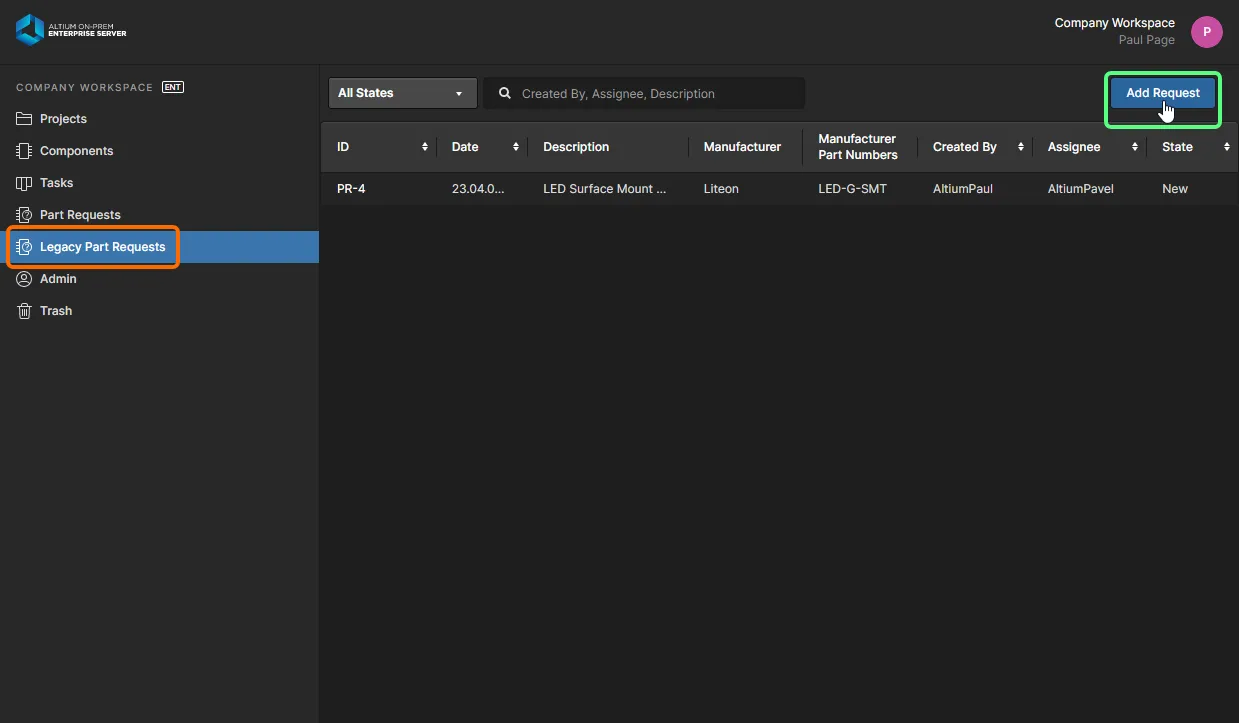Open the Trash section
This screenshot has width=1239, height=723.
click(x=56, y=311)
